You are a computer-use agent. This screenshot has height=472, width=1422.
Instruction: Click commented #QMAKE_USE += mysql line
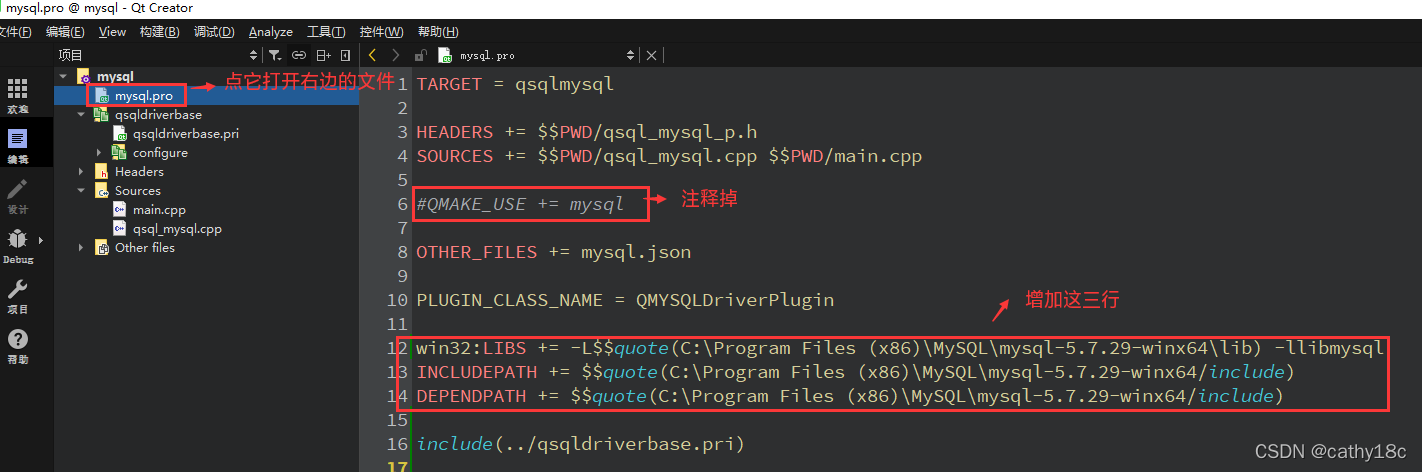point(520,204)
